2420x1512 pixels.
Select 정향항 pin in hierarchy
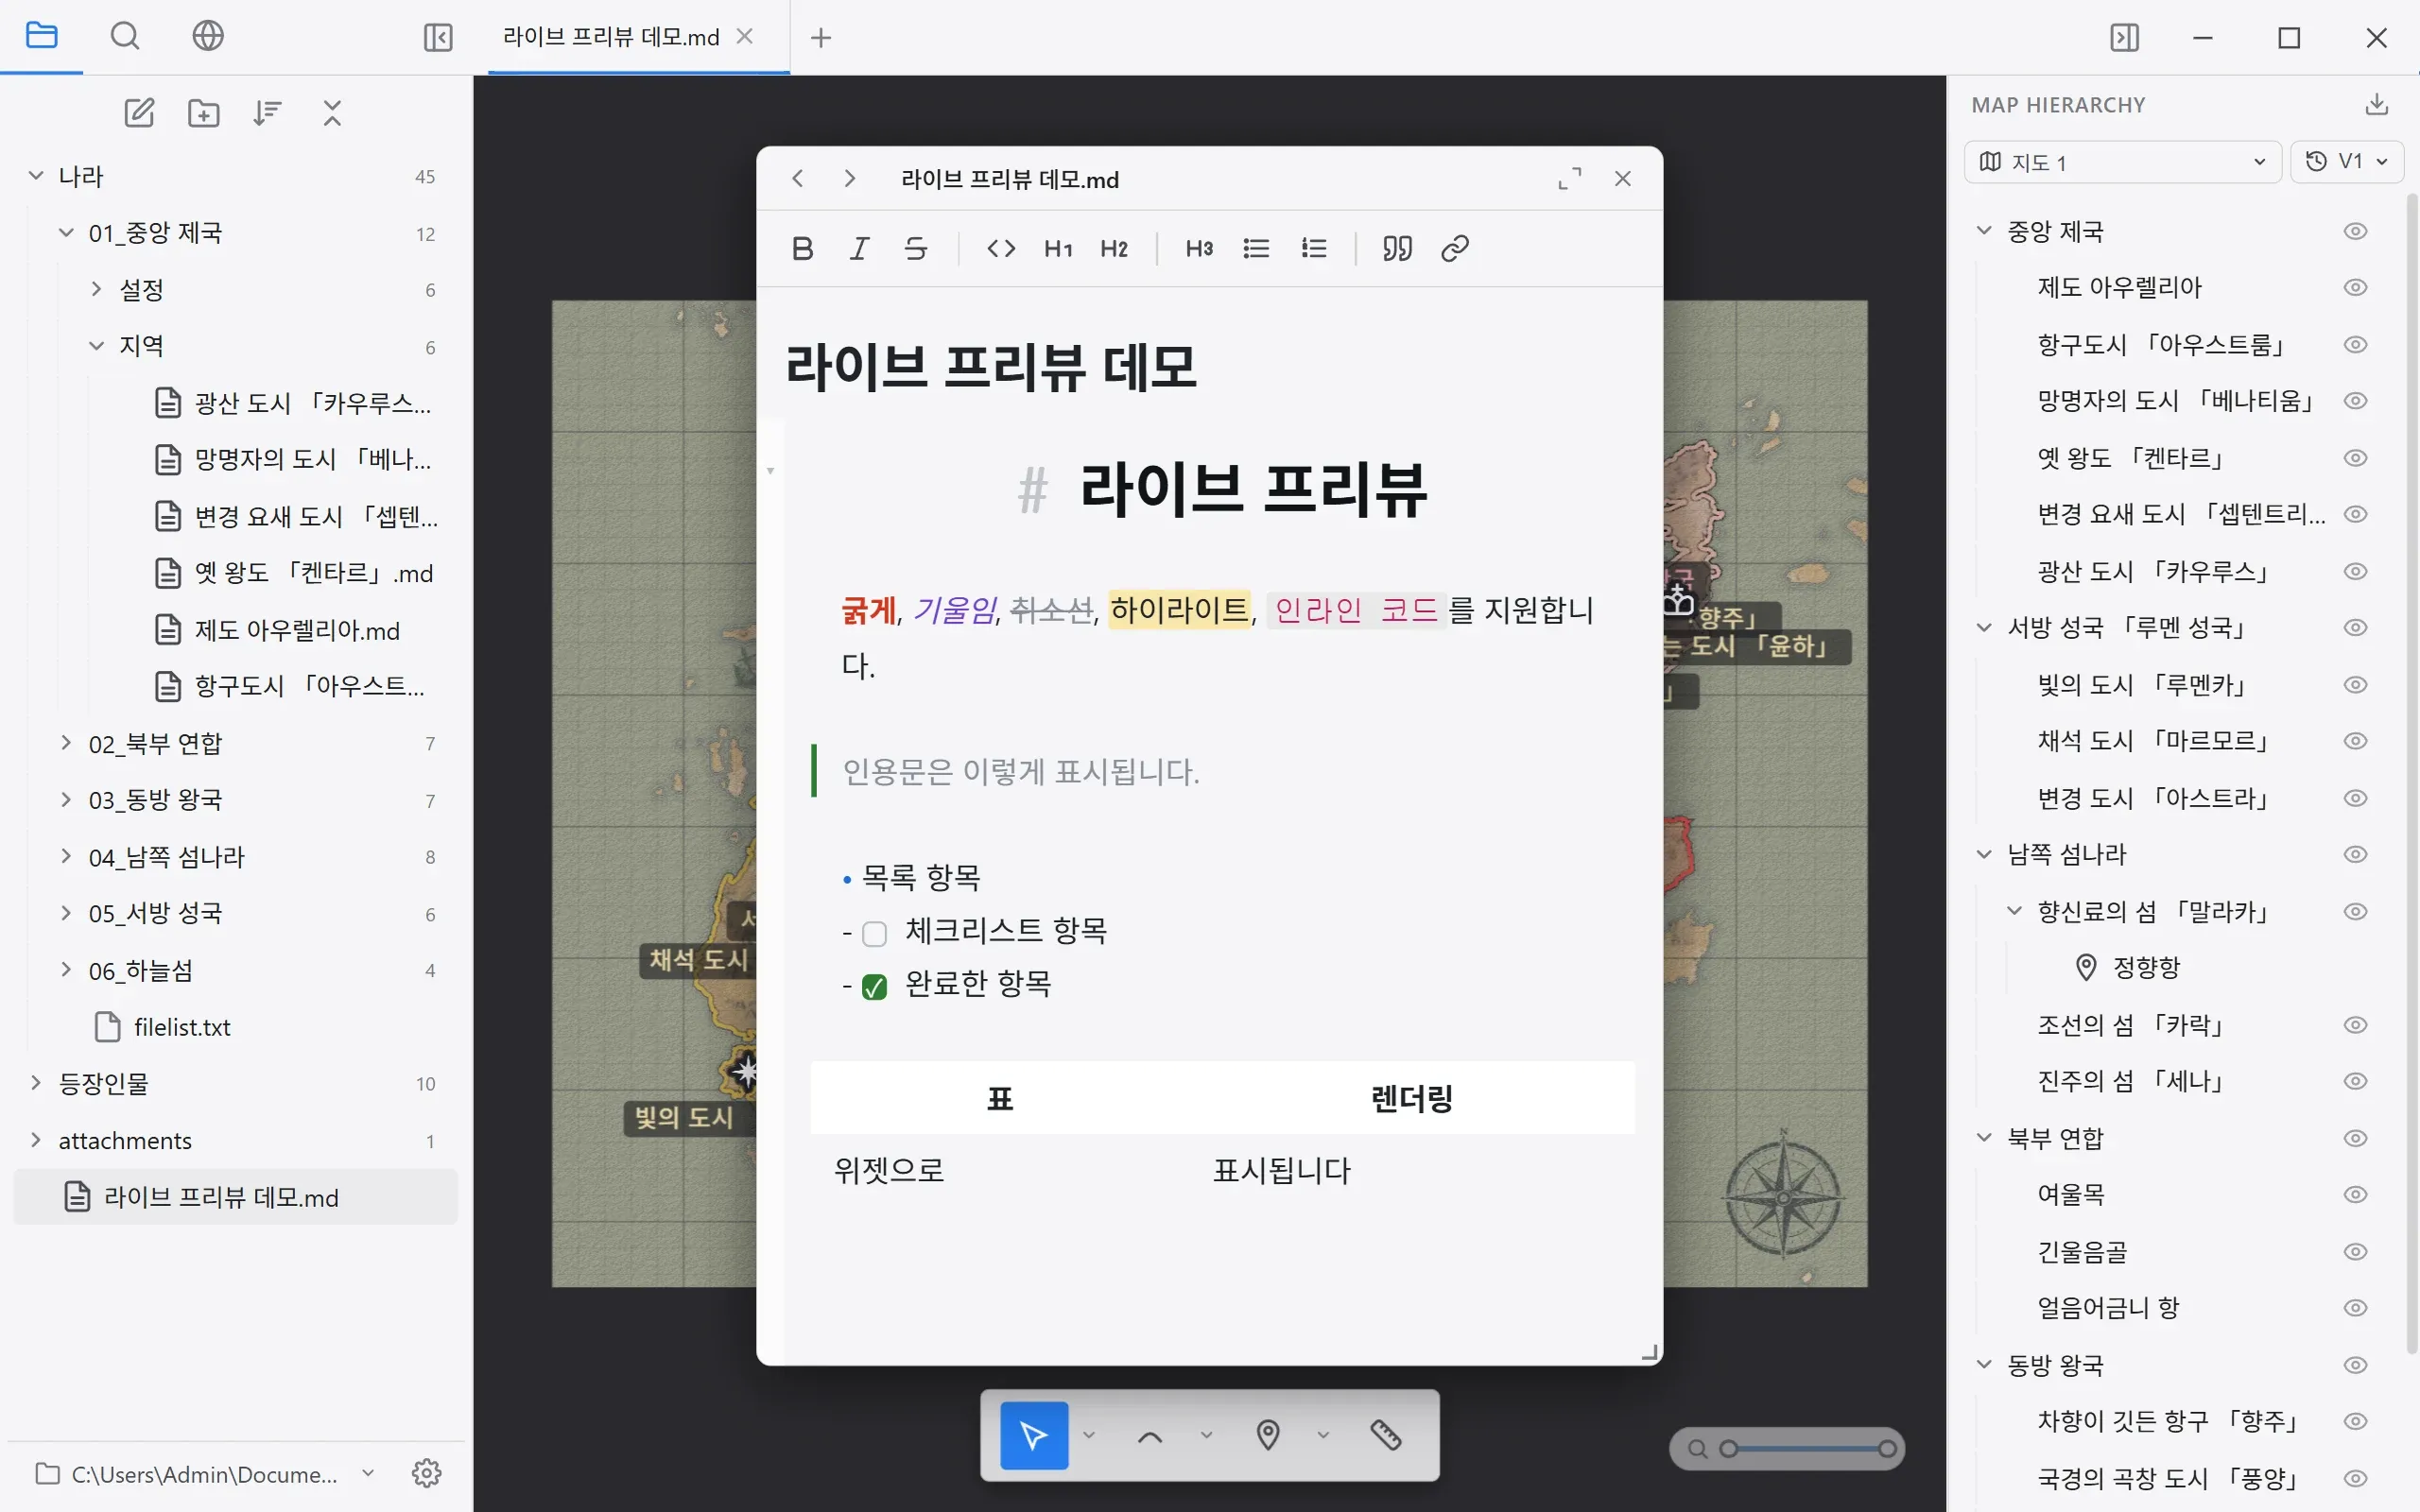(x=2146, y=968)
